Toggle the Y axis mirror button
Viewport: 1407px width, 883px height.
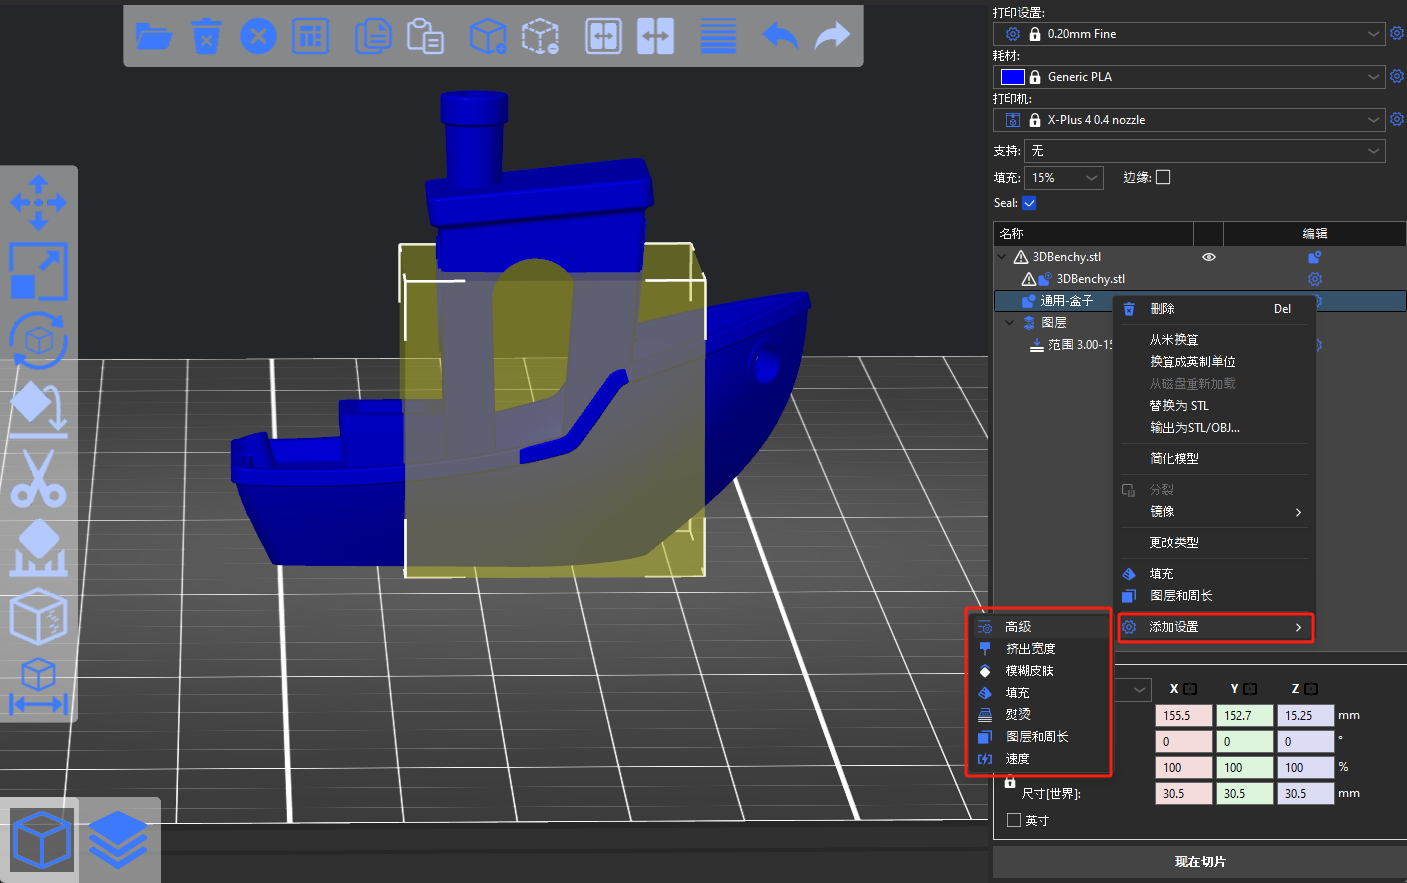(x=1250, y=689)
